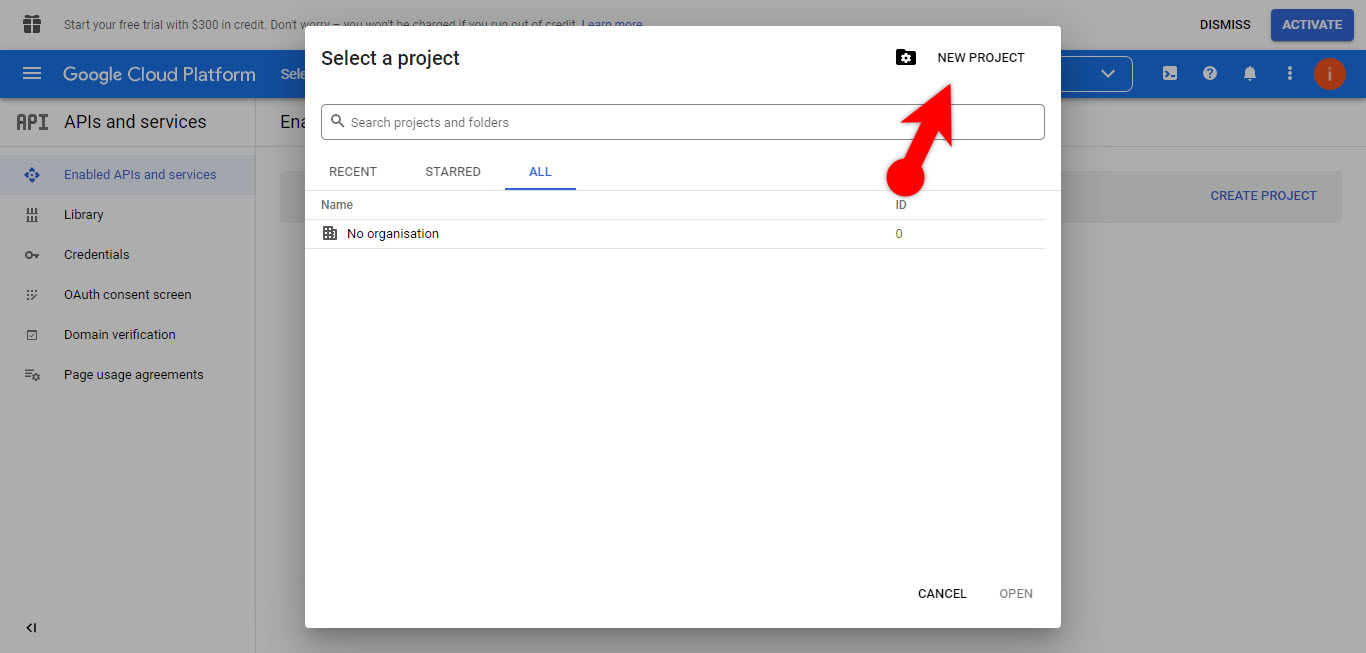Viewport: 1366px width, 653px height.
Task: Select the ALL tab
Action: 540,172
